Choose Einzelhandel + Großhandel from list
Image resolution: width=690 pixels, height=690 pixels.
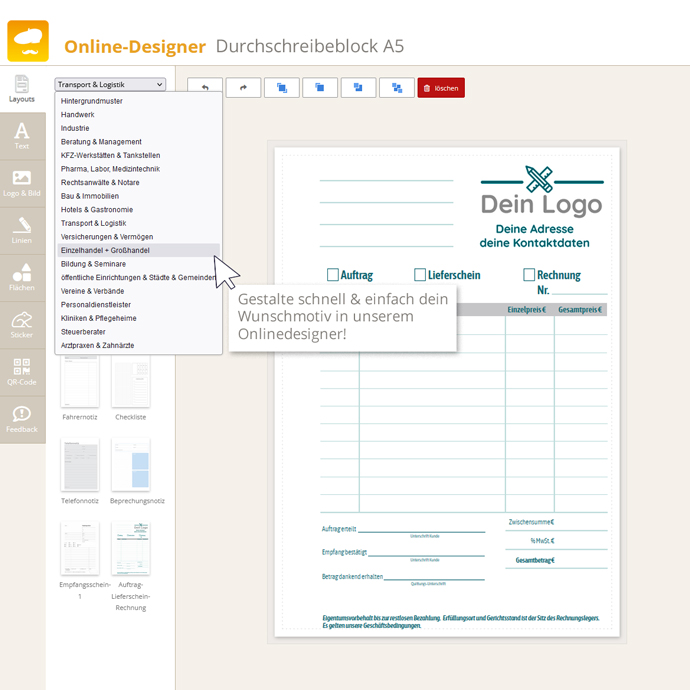click(x=105, y=250)
